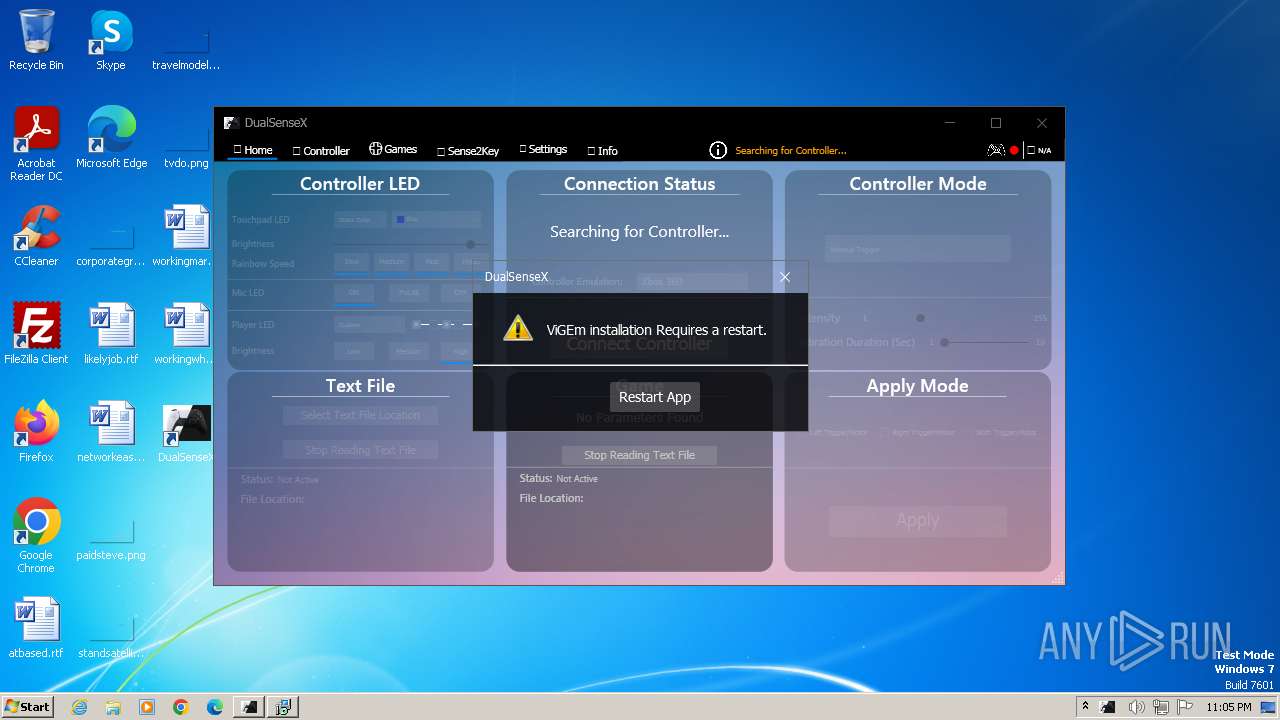Open the Sense2Key tab
This screenshot has width=1280, height=720.
coord(468,151)
